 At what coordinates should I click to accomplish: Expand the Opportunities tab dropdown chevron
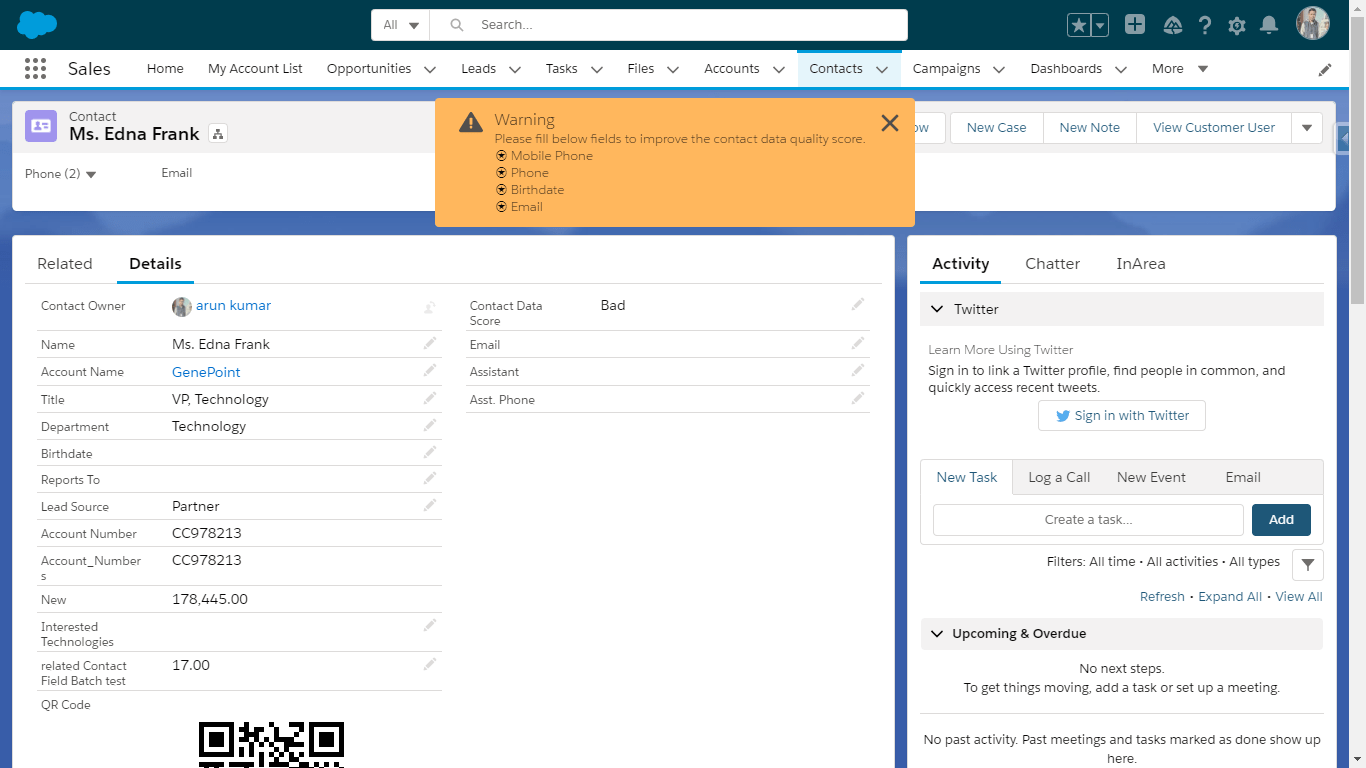pos(430,70)
